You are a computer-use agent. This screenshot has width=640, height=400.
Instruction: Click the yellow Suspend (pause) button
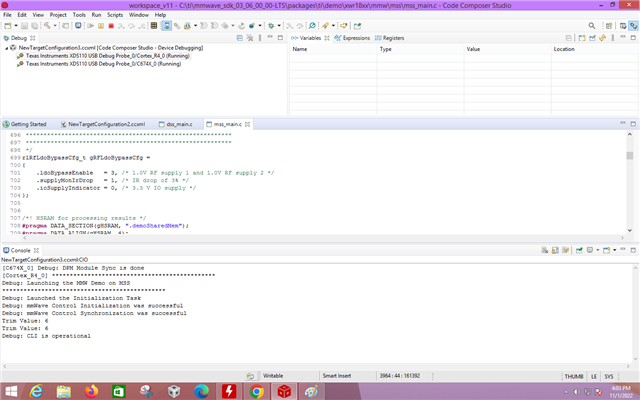[x=101, y=26]
